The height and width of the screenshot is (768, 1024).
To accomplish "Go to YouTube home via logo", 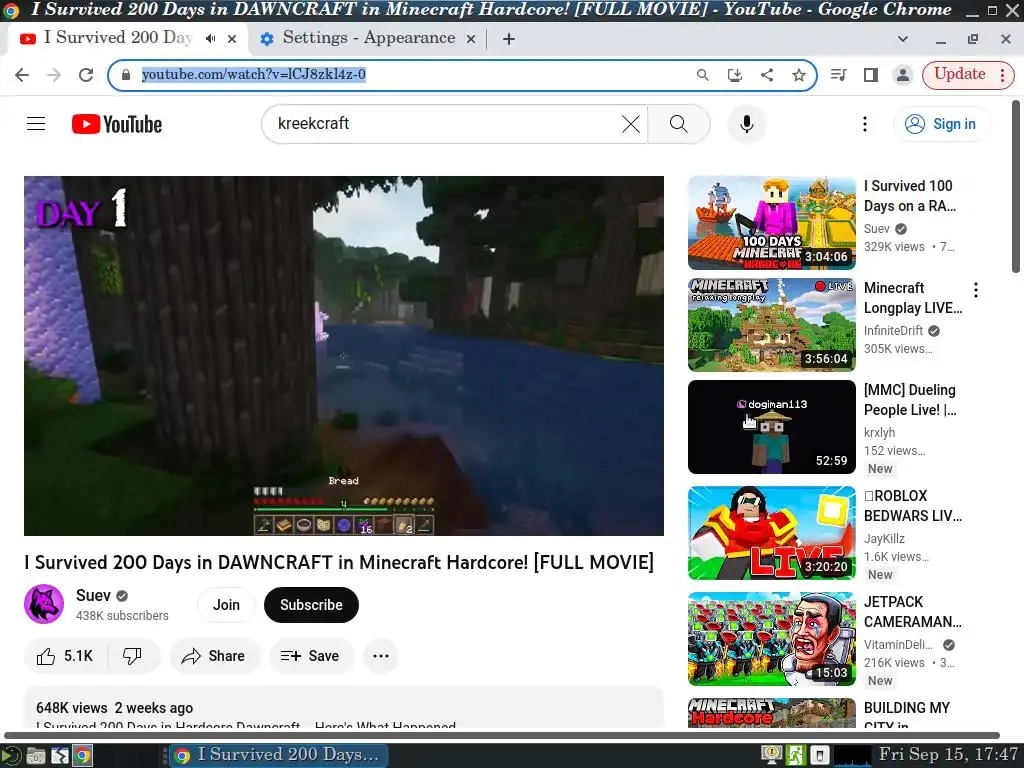I will pos(117,124).
